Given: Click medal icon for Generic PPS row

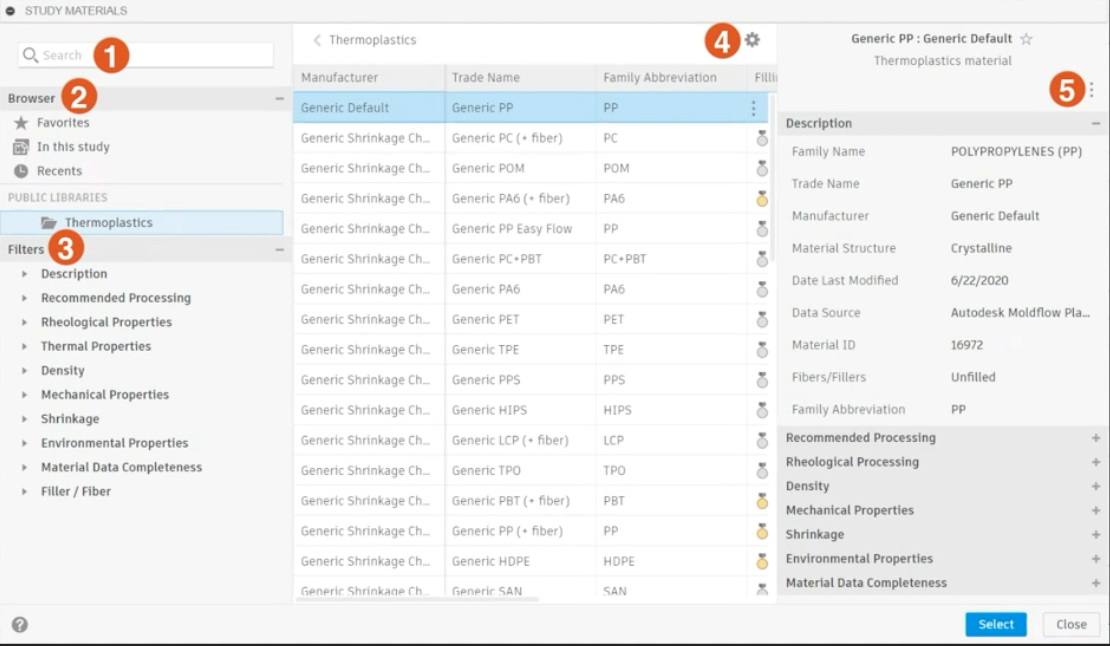Looking at the screenshot, I should click(762, 380).
